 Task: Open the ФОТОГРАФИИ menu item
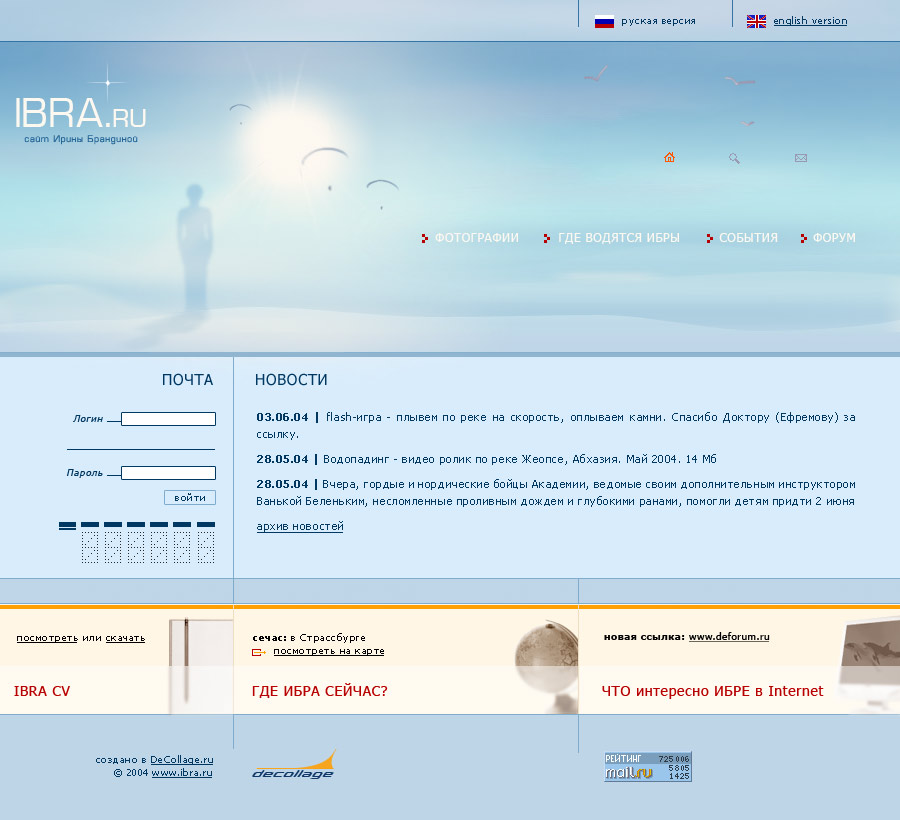[476, 238]
